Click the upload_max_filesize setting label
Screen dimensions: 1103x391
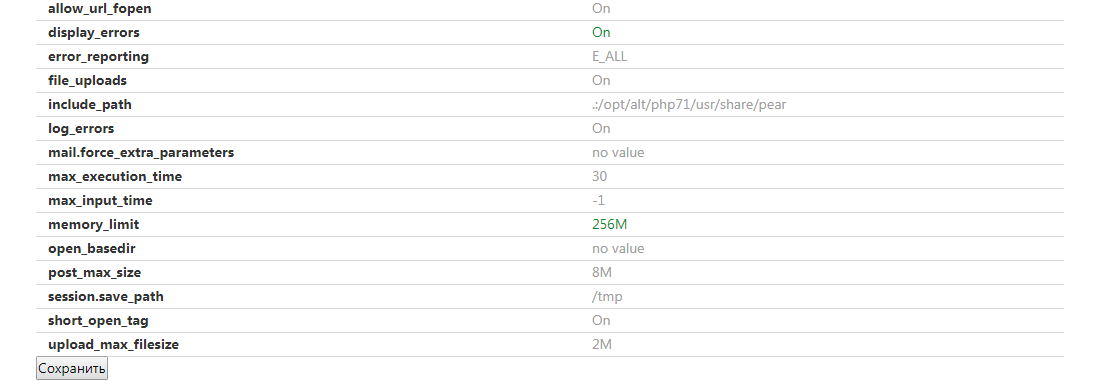(x=113, y=345)
